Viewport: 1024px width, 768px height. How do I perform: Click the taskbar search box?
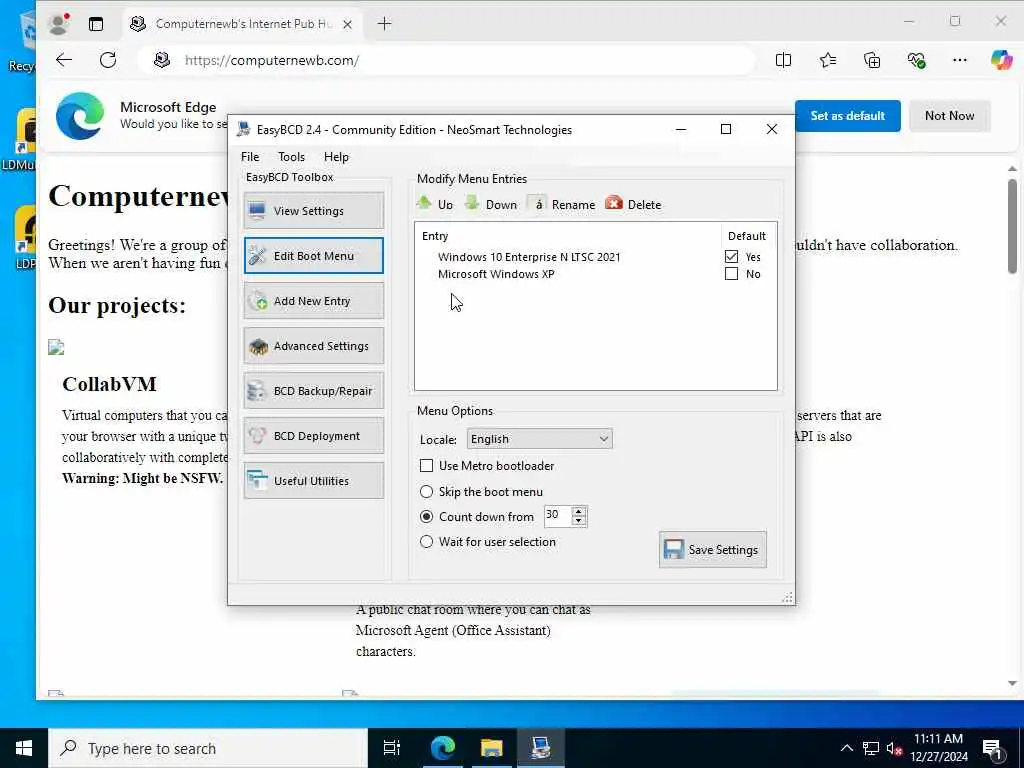pyautogui.click(x=208, y=748)
